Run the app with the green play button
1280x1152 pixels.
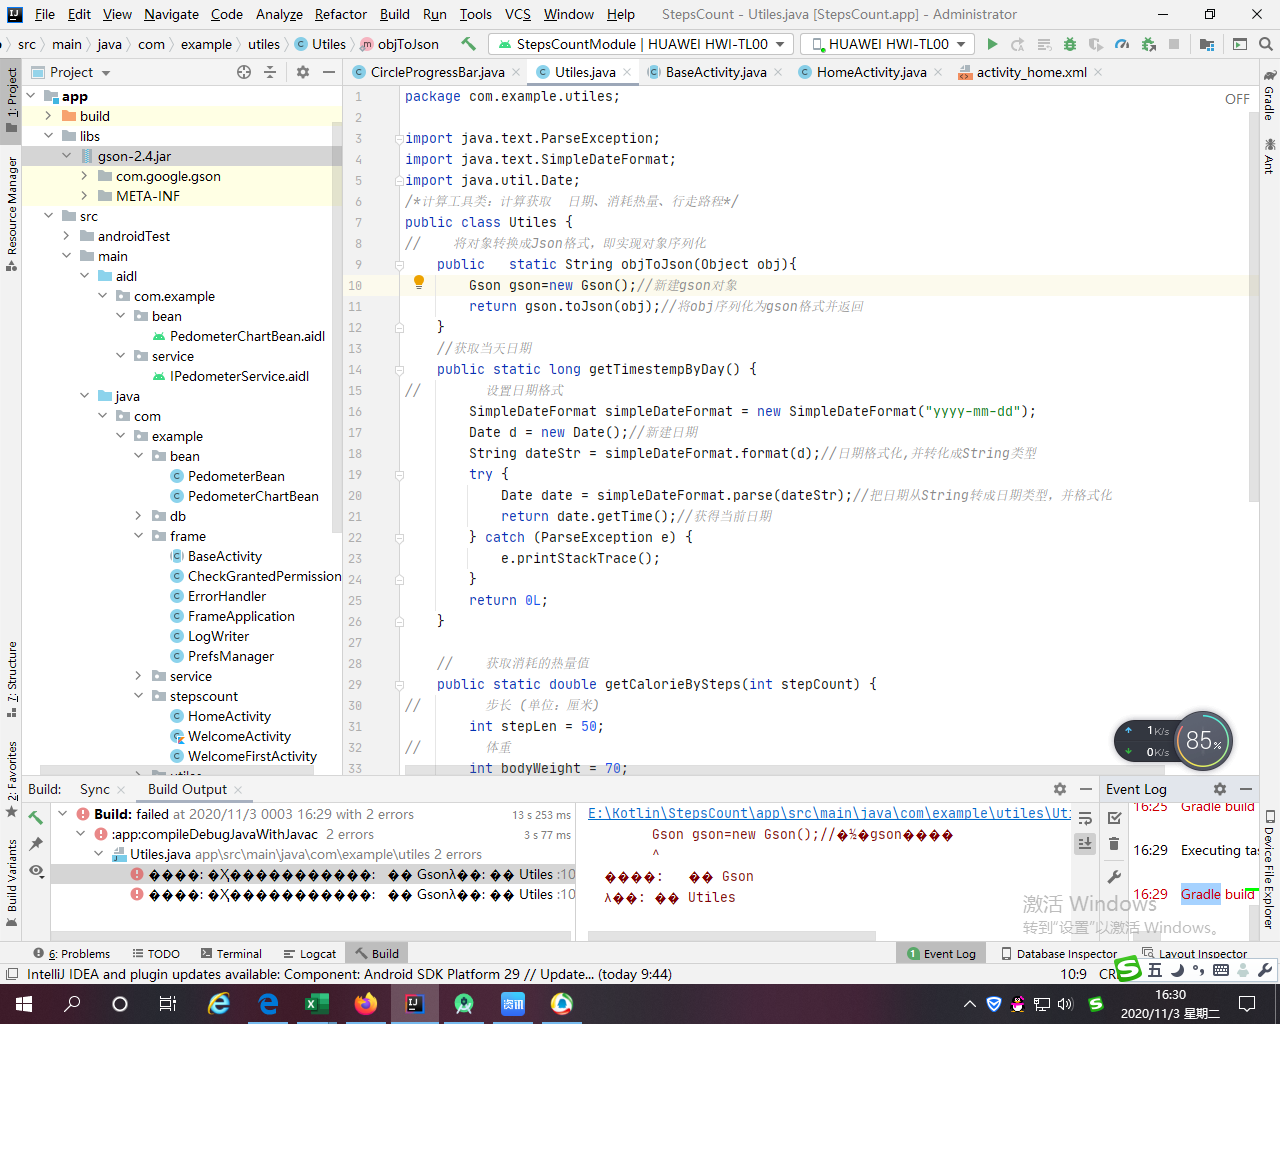click(992, 44)
